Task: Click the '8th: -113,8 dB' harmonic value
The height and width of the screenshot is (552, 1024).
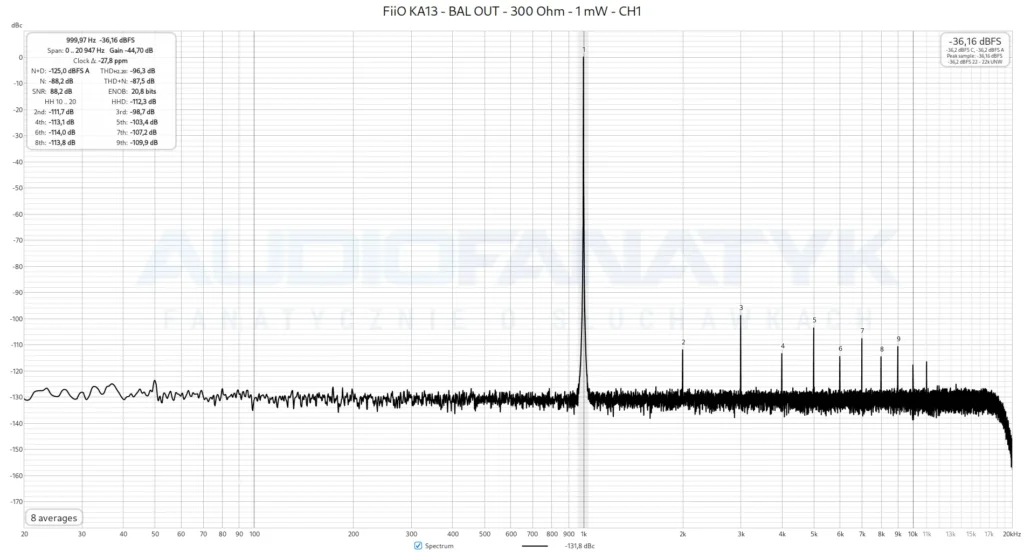Action: (x=55, y=142)
